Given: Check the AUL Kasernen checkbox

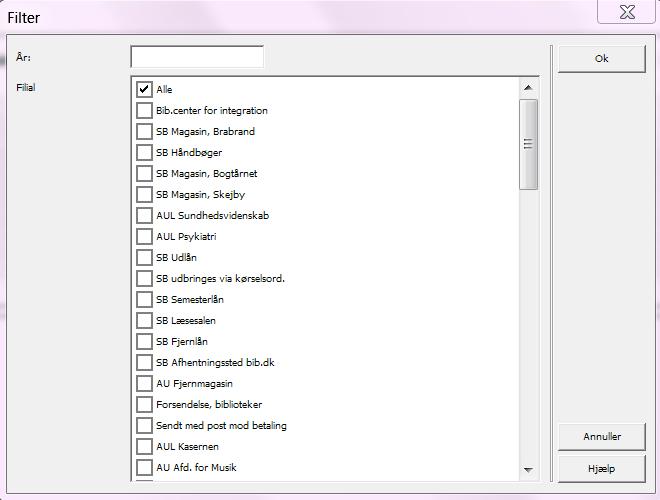Looking at the screenshot, I should click(x=144, y=447).
